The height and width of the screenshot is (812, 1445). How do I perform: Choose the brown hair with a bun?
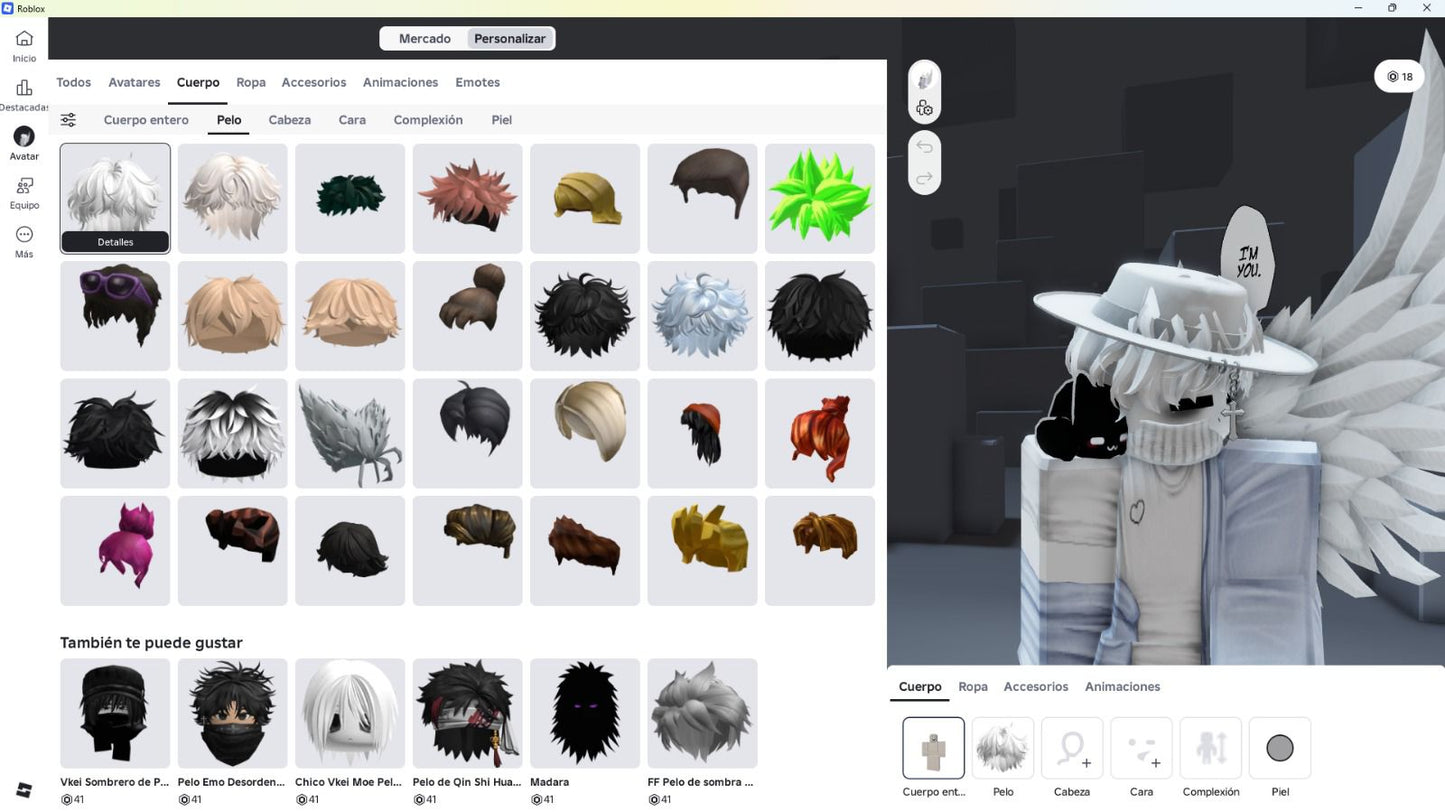pos(468,316)
